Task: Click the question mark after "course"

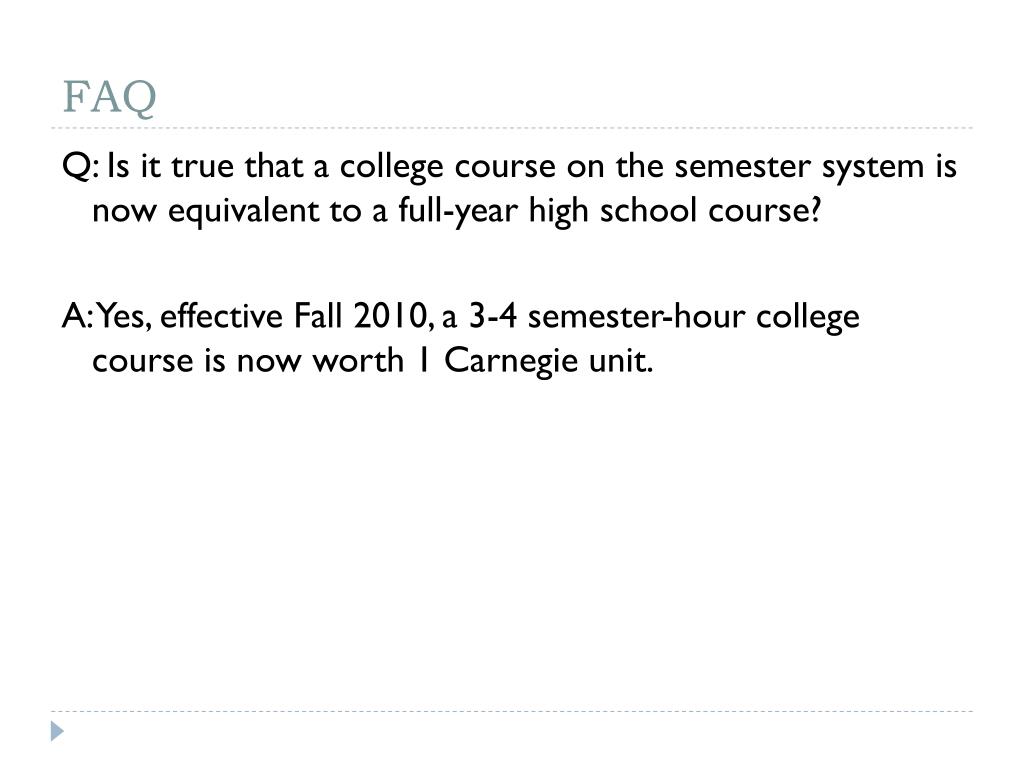Action: point(813,210)
